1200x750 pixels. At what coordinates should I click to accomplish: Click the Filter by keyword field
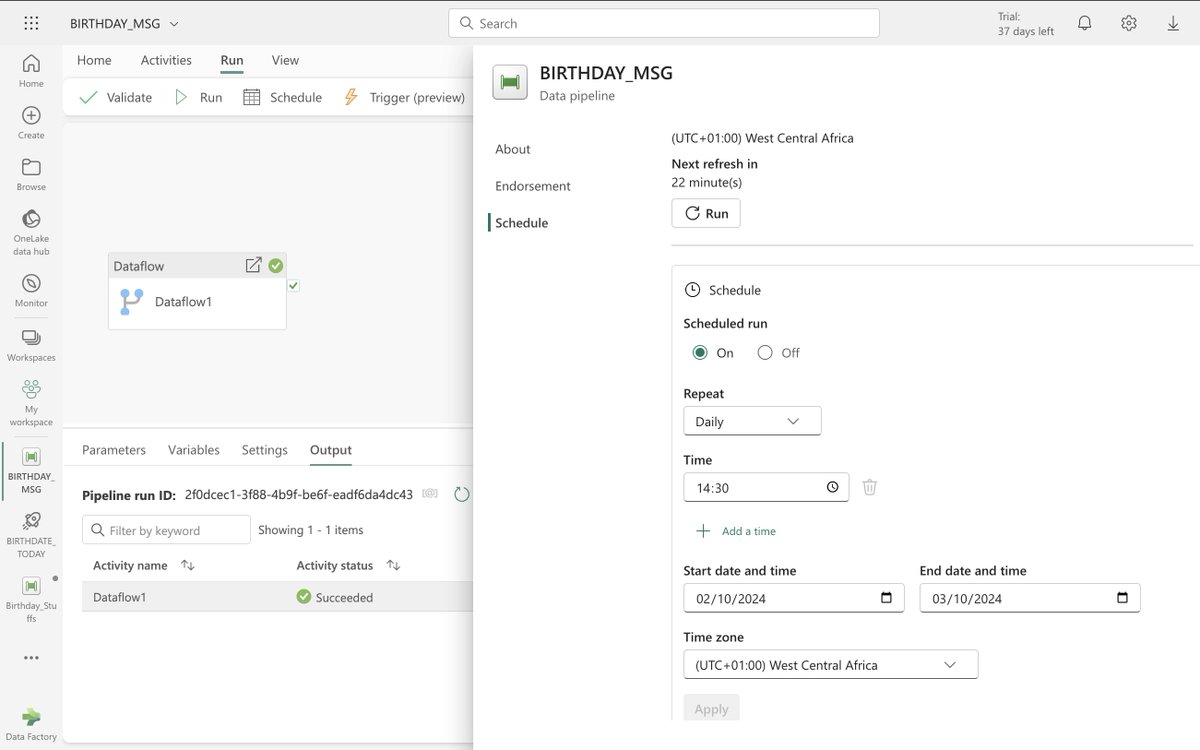click(166, 530)
